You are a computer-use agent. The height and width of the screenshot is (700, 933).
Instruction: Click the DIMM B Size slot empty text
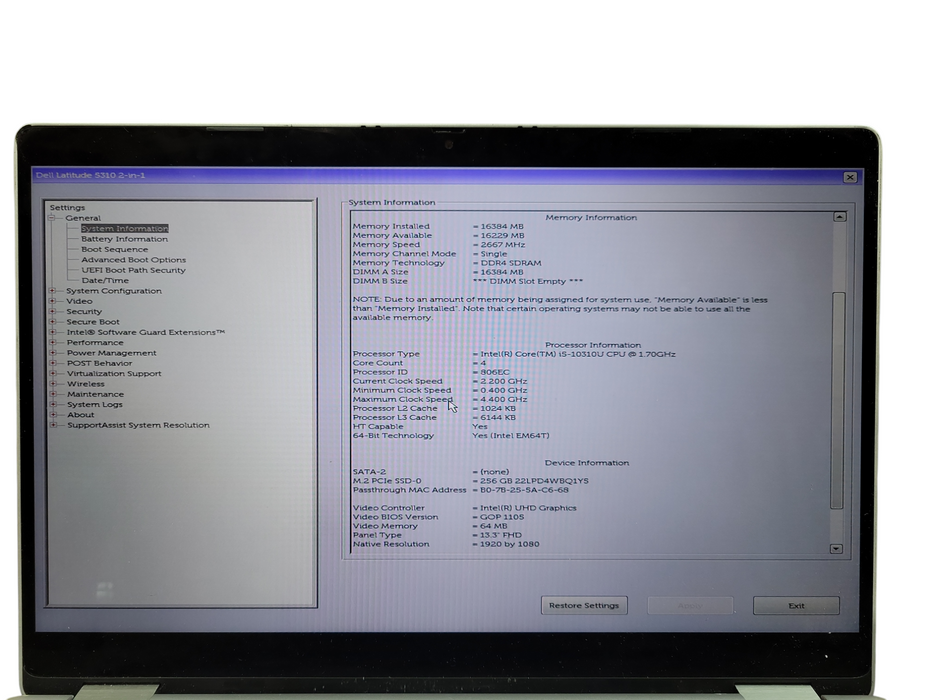click(527, 281)
